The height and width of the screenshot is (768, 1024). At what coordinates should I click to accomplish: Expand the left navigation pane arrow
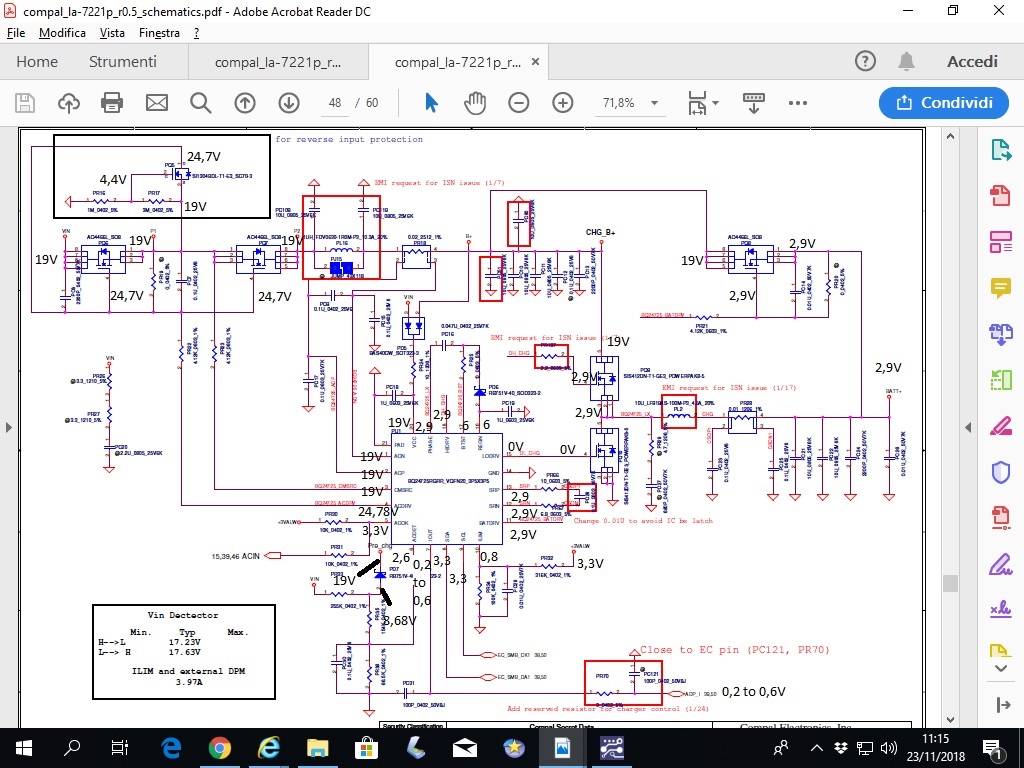(x=10, y=428)
